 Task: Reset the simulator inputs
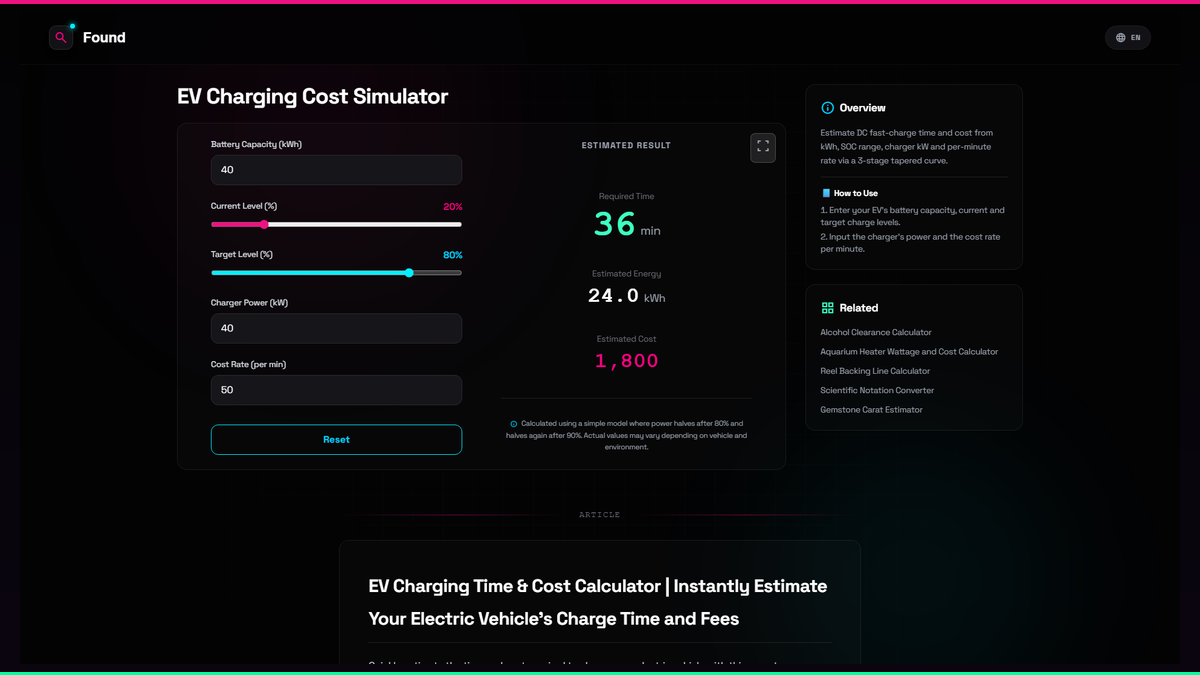336,440
